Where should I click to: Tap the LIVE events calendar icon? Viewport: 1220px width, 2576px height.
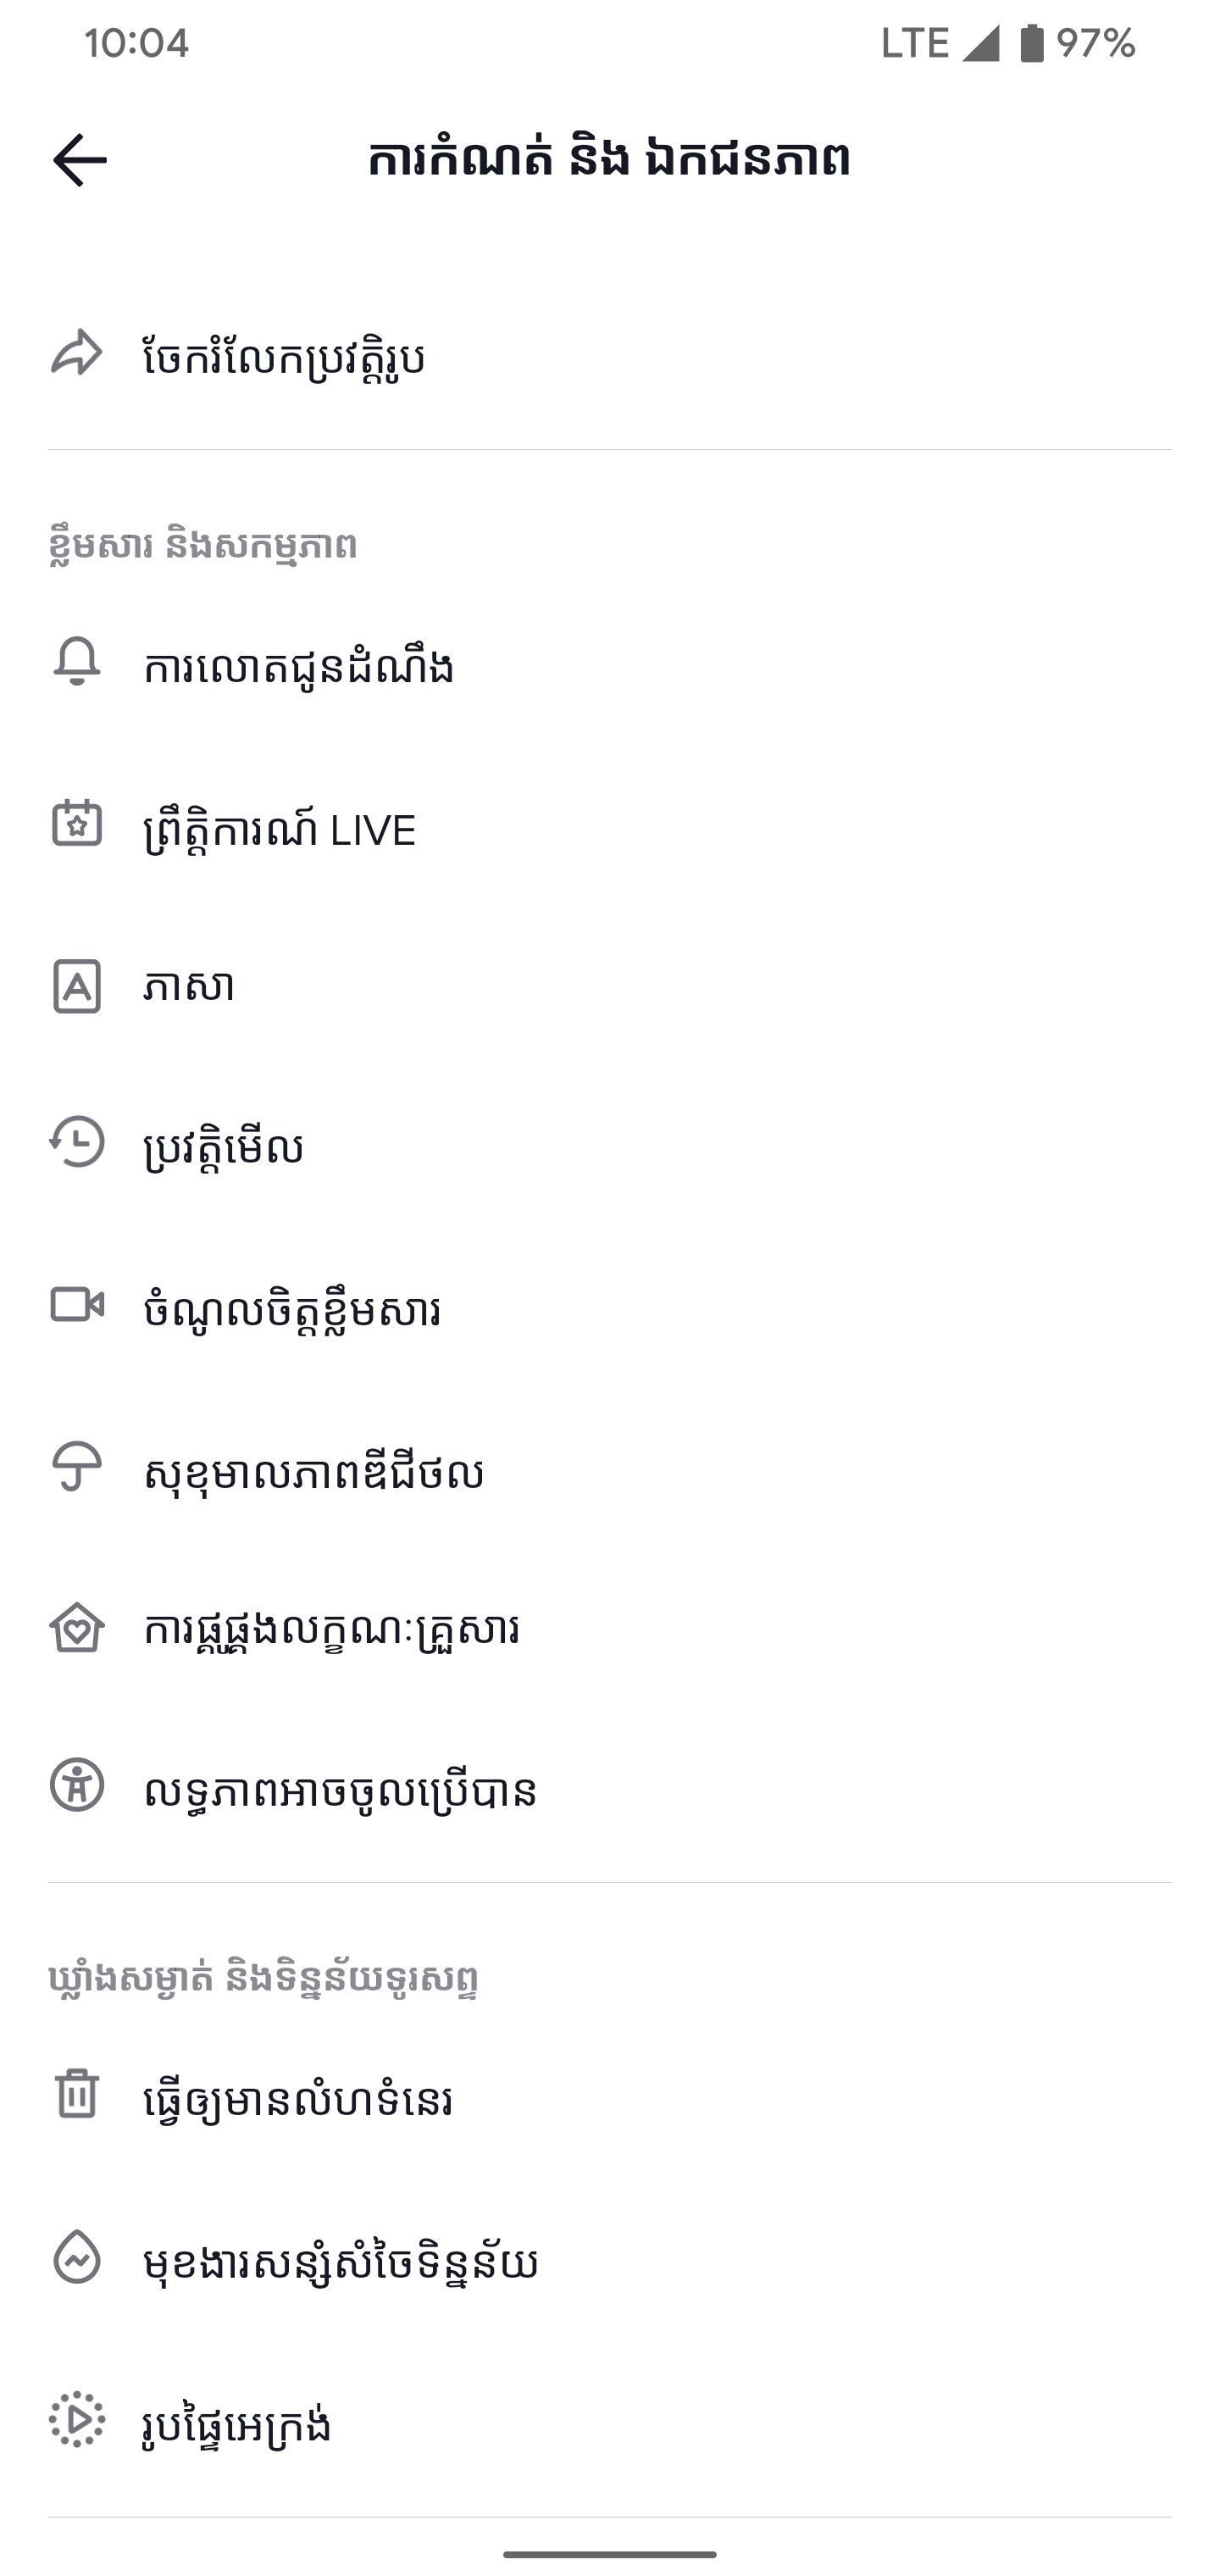(x=77, y=823)
